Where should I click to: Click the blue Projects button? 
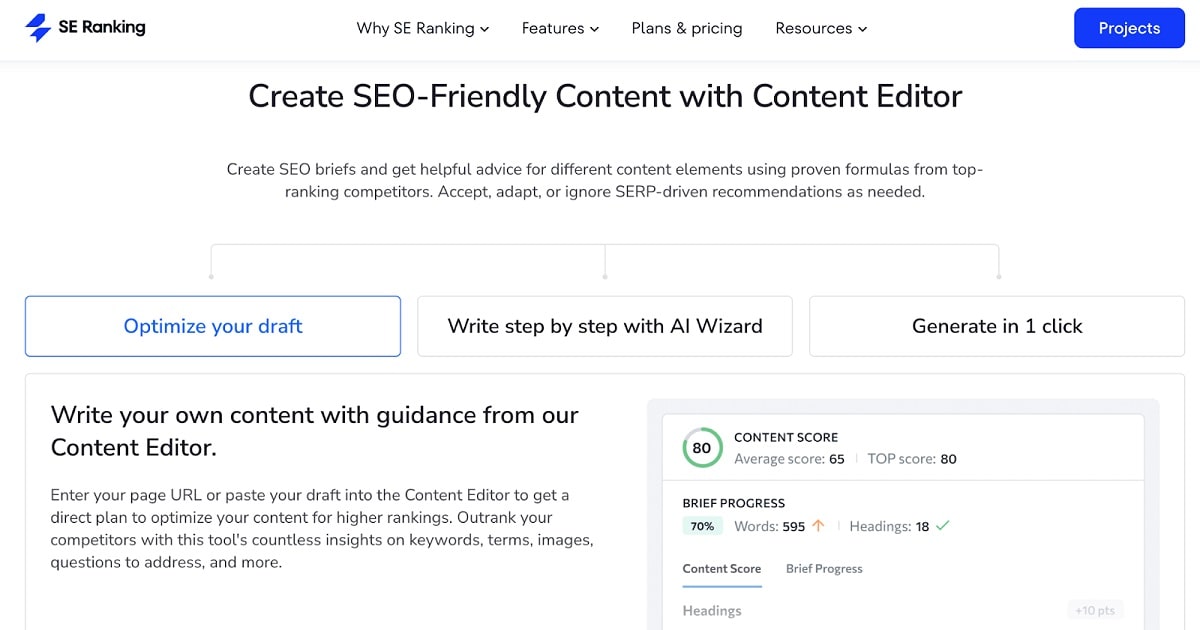(x=1129, y=27)
